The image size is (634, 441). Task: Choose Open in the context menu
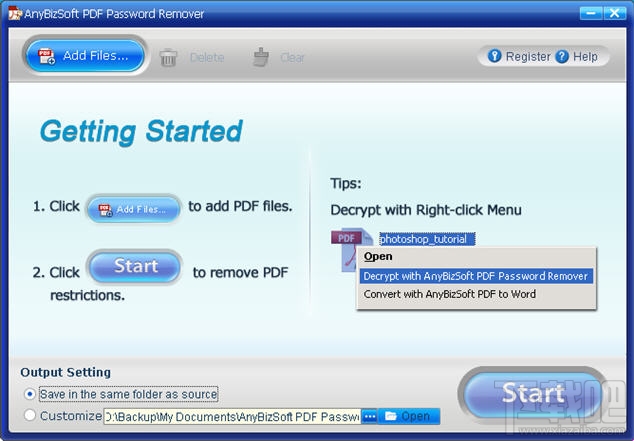[x=378, y=257]
